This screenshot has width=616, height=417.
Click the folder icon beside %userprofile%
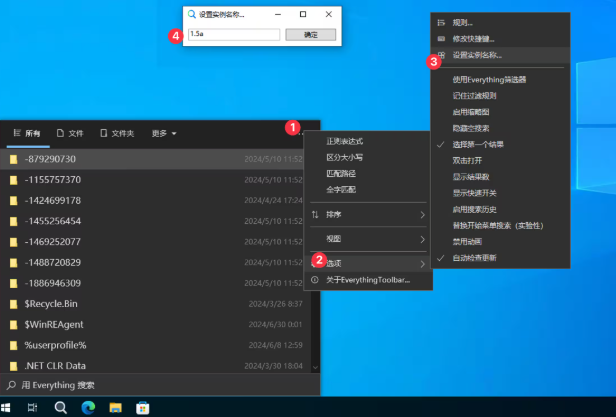14,345
